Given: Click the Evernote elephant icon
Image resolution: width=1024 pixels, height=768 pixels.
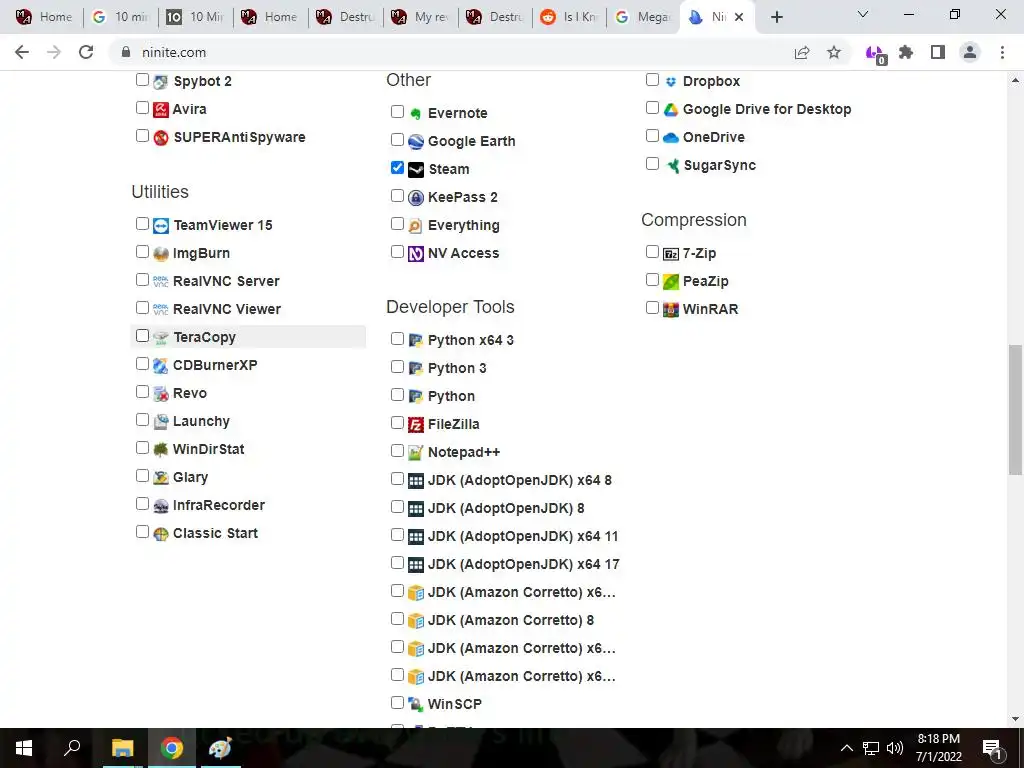Looking at the screenshot, I should tap(416, 114).
